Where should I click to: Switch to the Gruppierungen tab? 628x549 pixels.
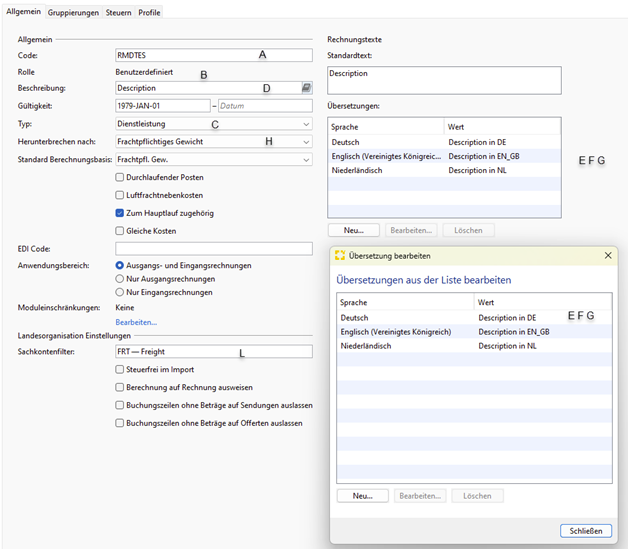click(x=74, y=12)
